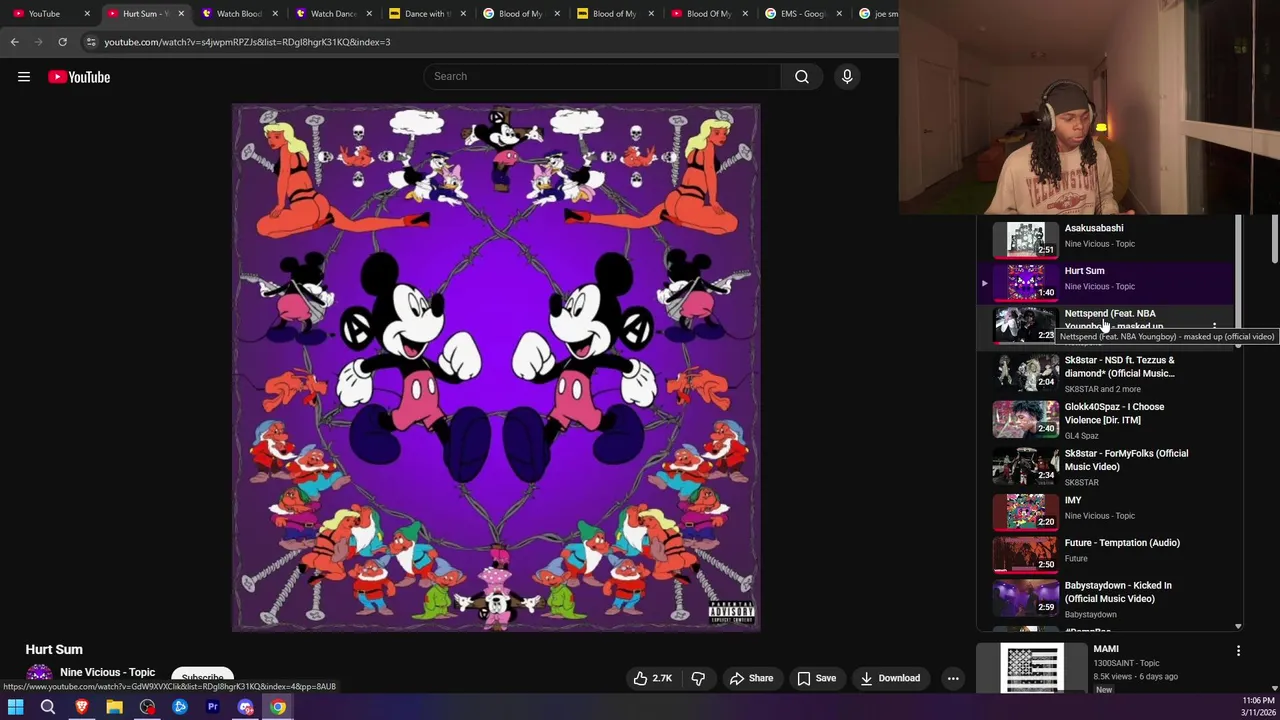The image size is (1280, 720).
Task: Click the browser address bar URL
Action: pos(247,42)
